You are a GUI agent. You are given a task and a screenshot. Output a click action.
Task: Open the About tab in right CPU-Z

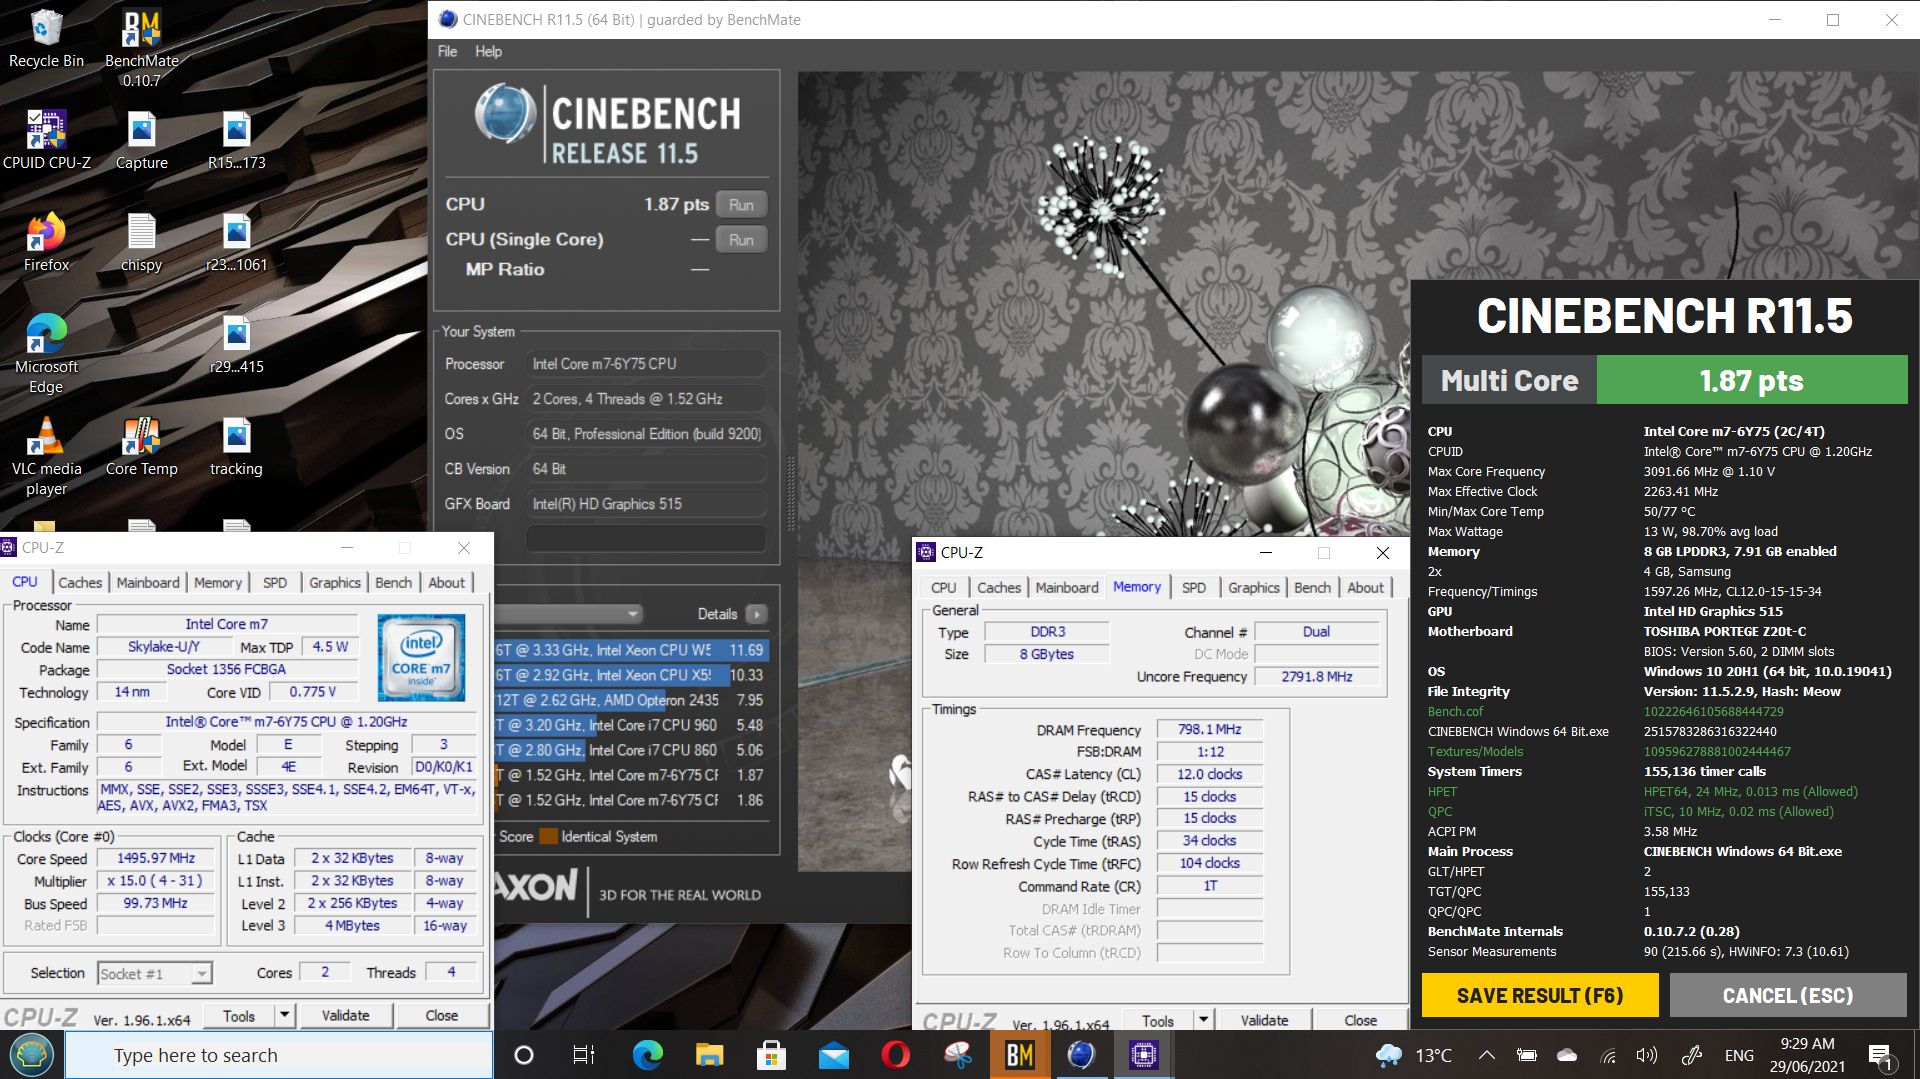[1365, 587]
